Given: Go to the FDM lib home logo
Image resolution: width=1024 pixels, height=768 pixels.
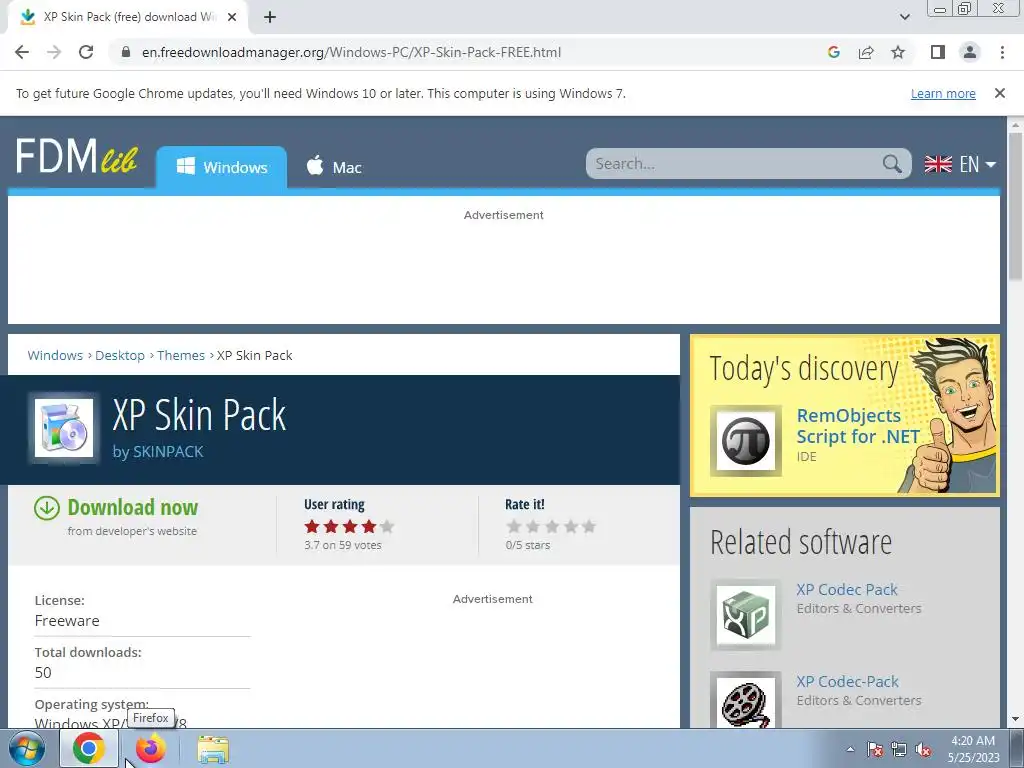Looking at the screenshot, I should pos(76,156).
